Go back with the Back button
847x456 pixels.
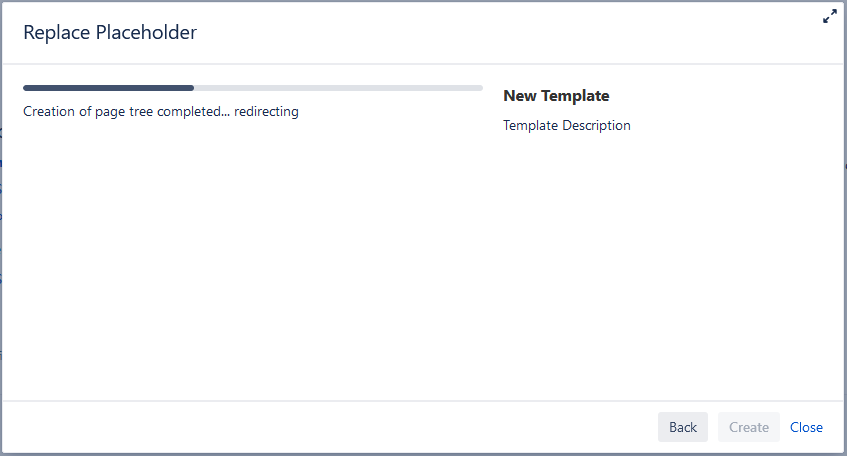click(x=683, y=427)
